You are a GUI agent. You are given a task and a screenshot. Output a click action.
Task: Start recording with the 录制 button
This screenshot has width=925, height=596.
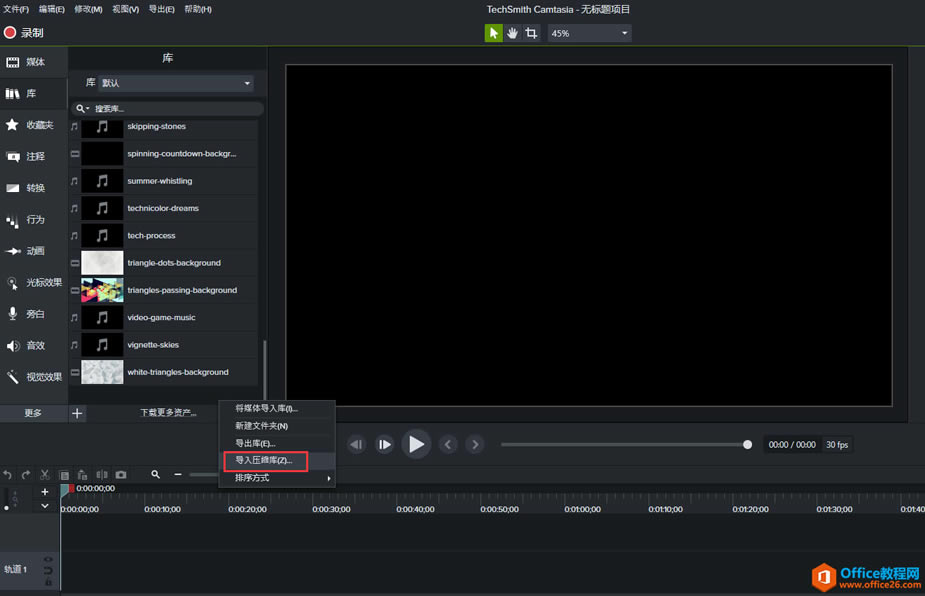24,33
